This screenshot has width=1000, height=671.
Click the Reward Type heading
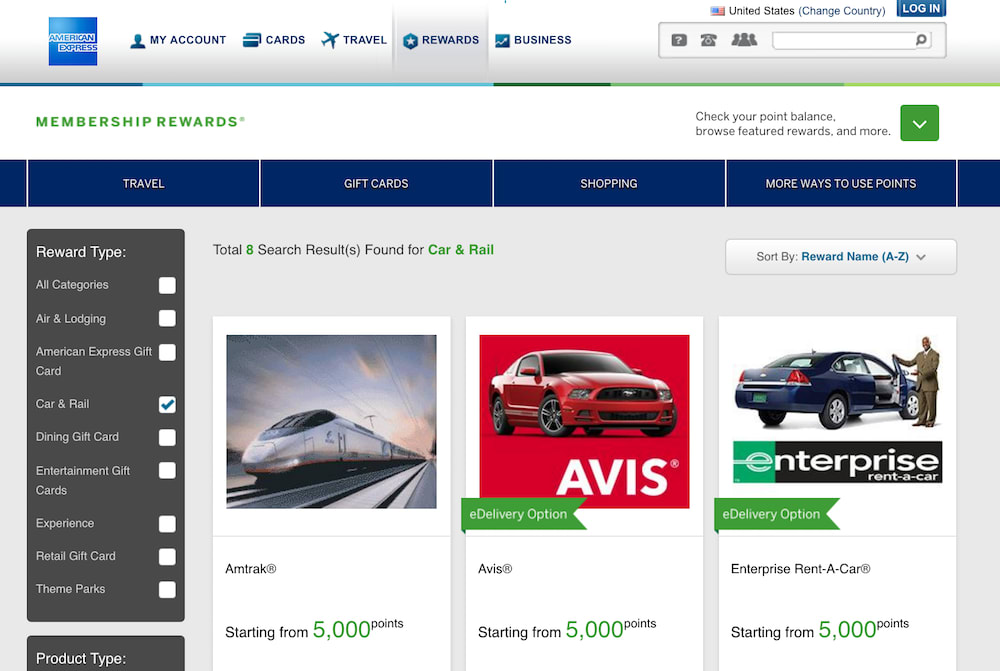point(81,253)
